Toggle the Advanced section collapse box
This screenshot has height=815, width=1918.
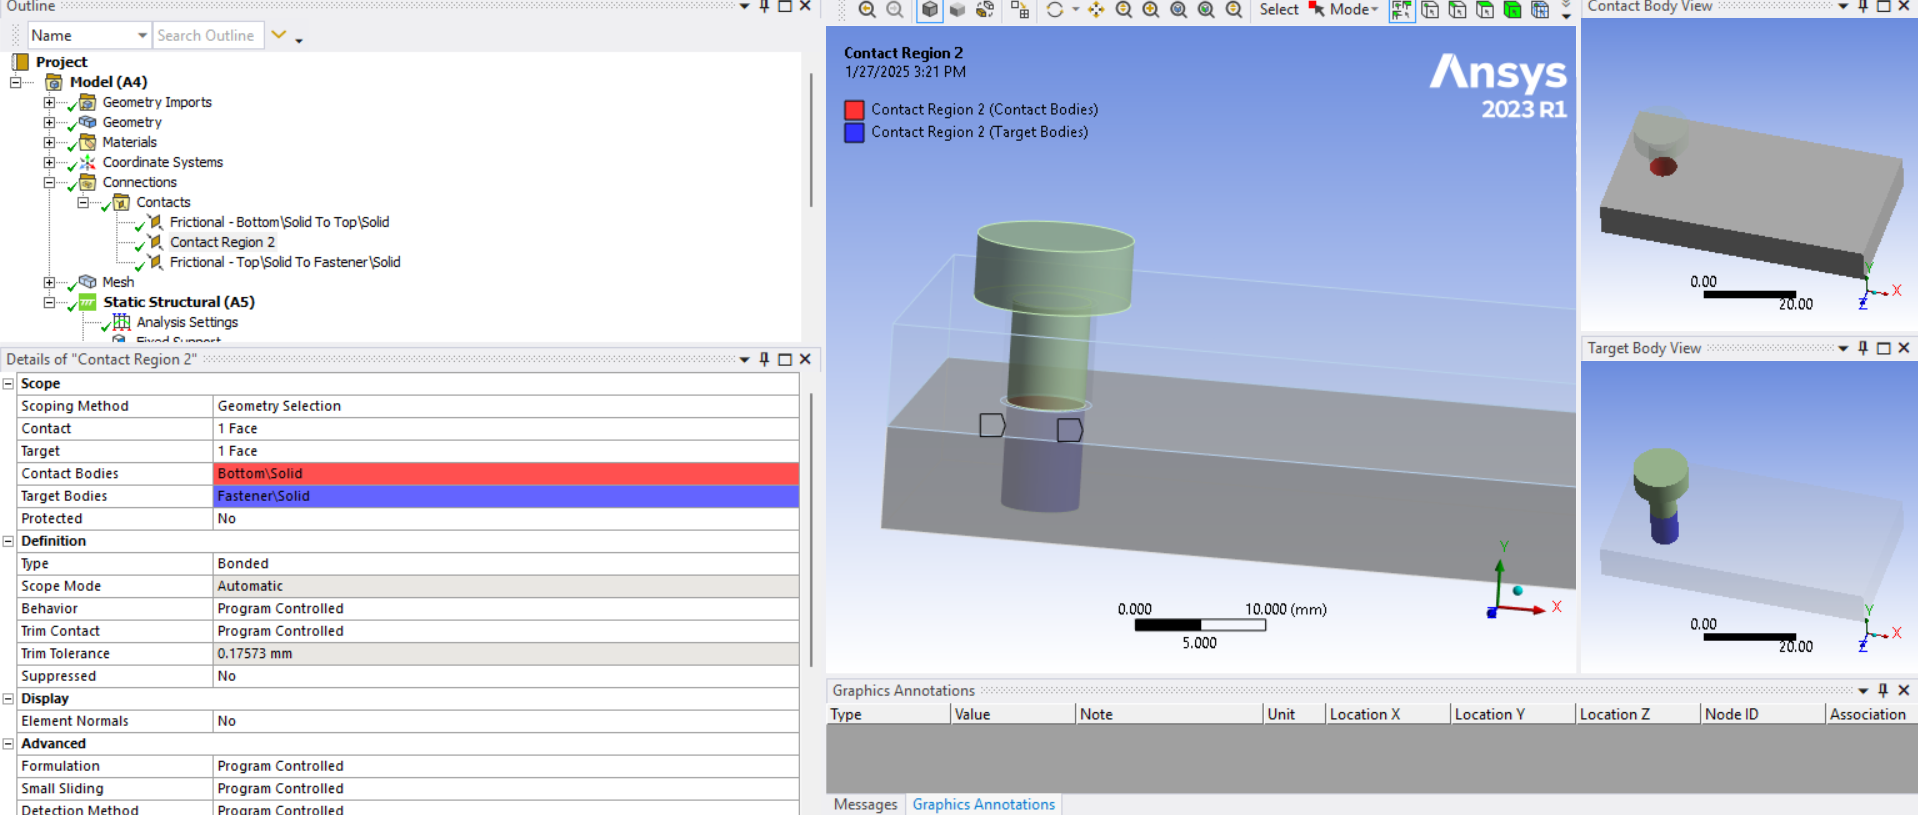pyautogui.click(x=8, y=744)
